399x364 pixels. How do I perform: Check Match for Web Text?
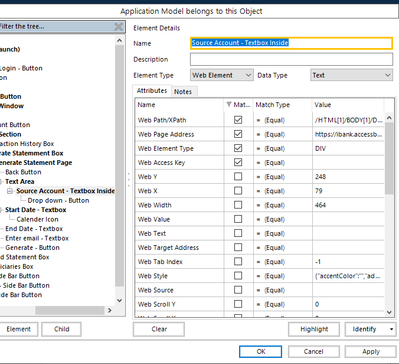[238, 233]
